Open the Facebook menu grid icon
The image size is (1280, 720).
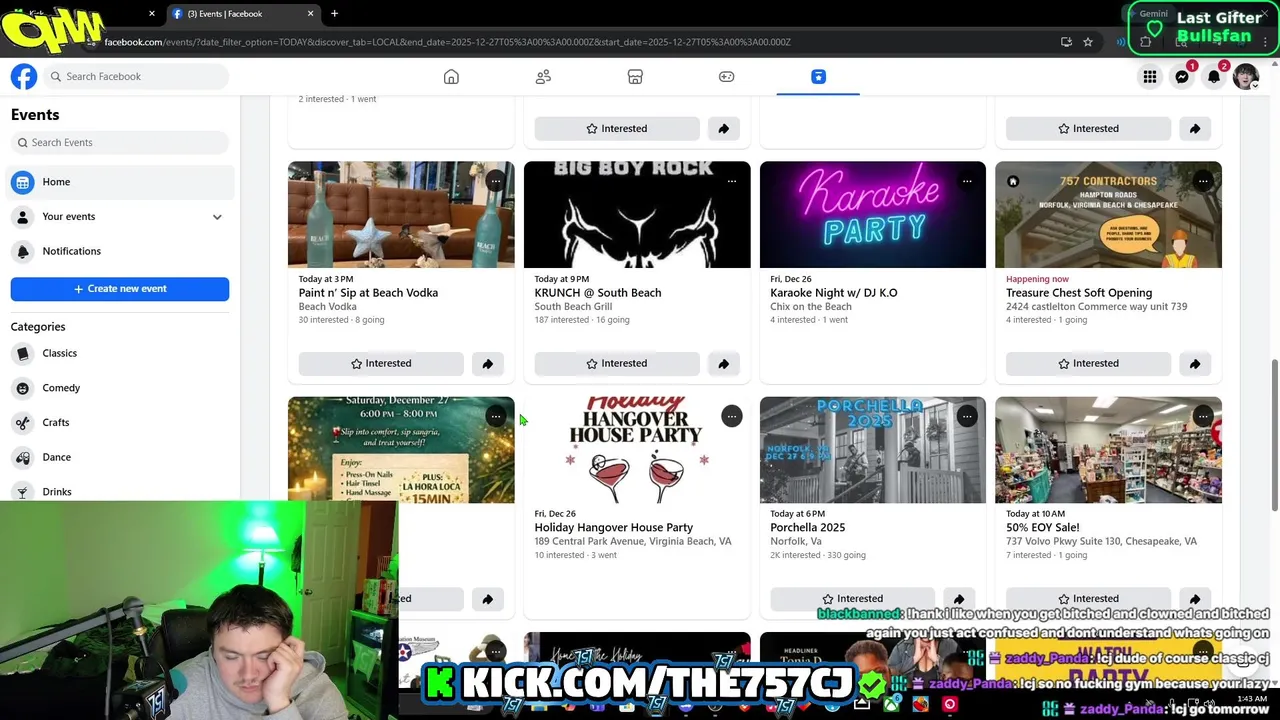pyautogui.click(x=1150, y=77)
